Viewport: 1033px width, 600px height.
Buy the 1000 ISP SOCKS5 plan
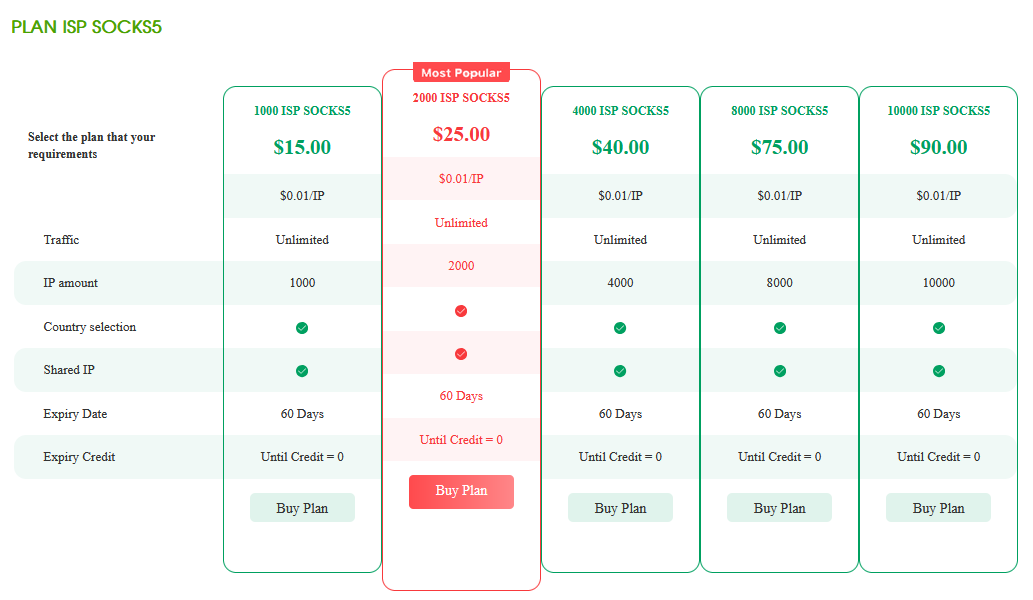pyautogui.click(x=302, y=508)
